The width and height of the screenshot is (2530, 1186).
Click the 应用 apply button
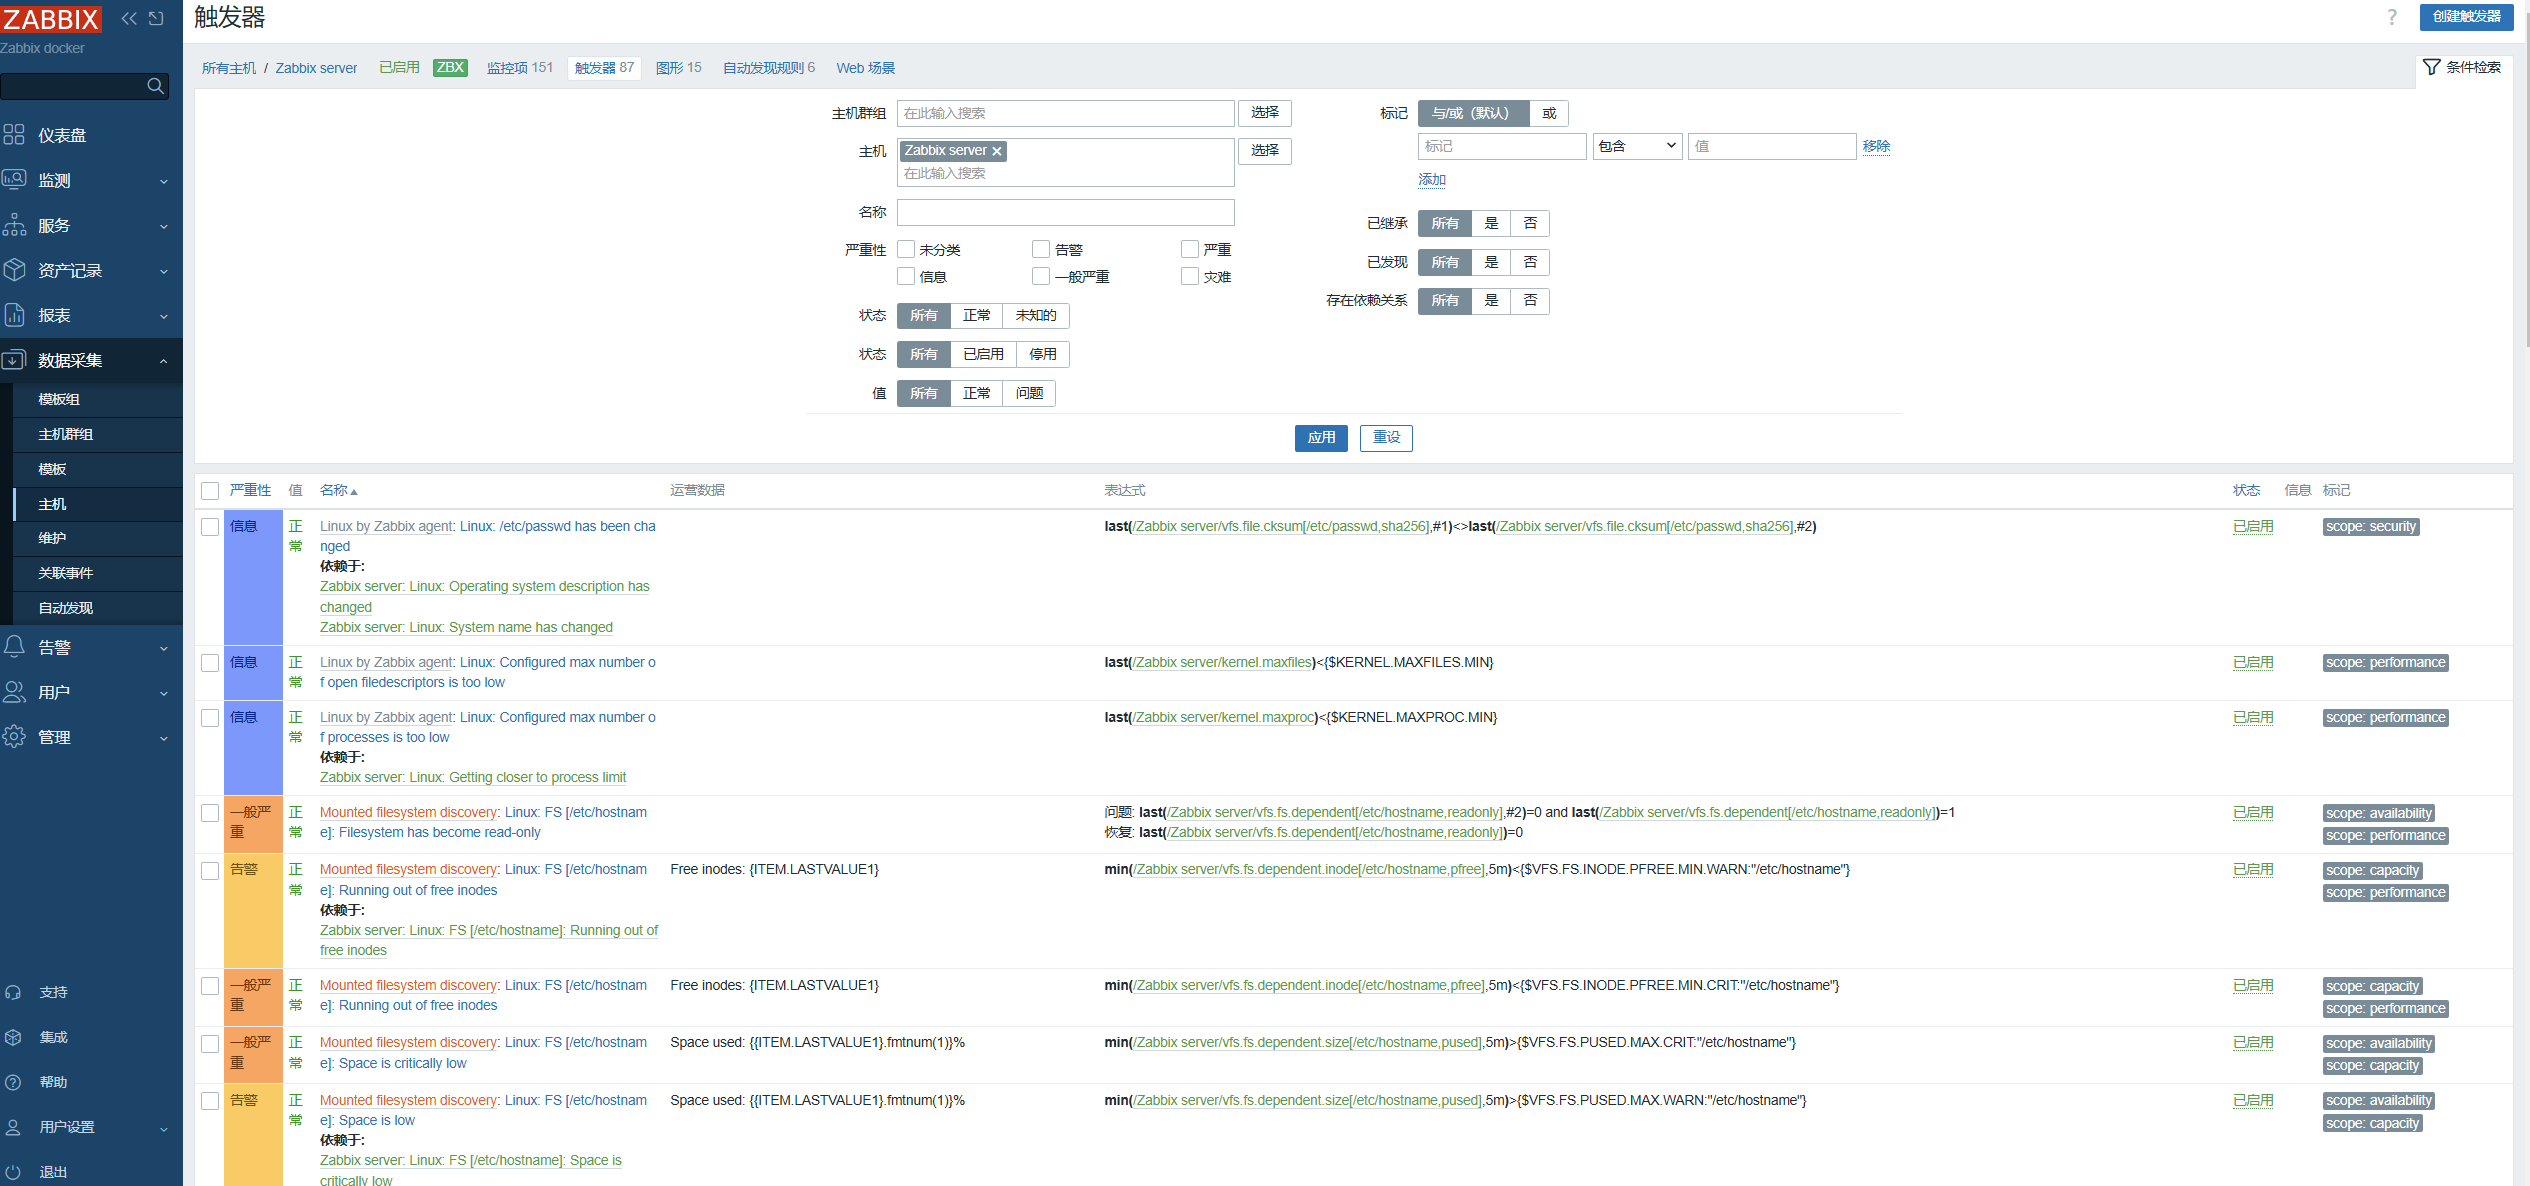coord(1320,437)
